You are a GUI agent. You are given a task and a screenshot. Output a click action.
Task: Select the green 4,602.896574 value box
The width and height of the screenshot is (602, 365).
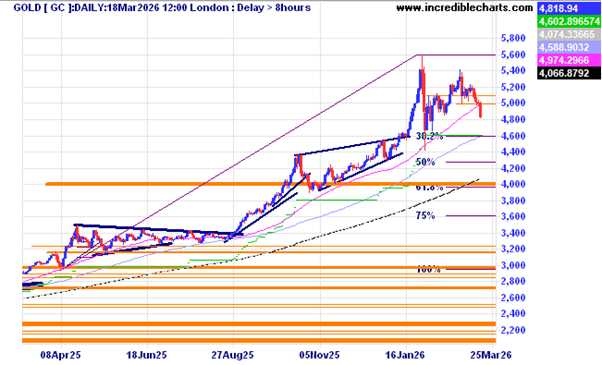(x=569, y=21)
